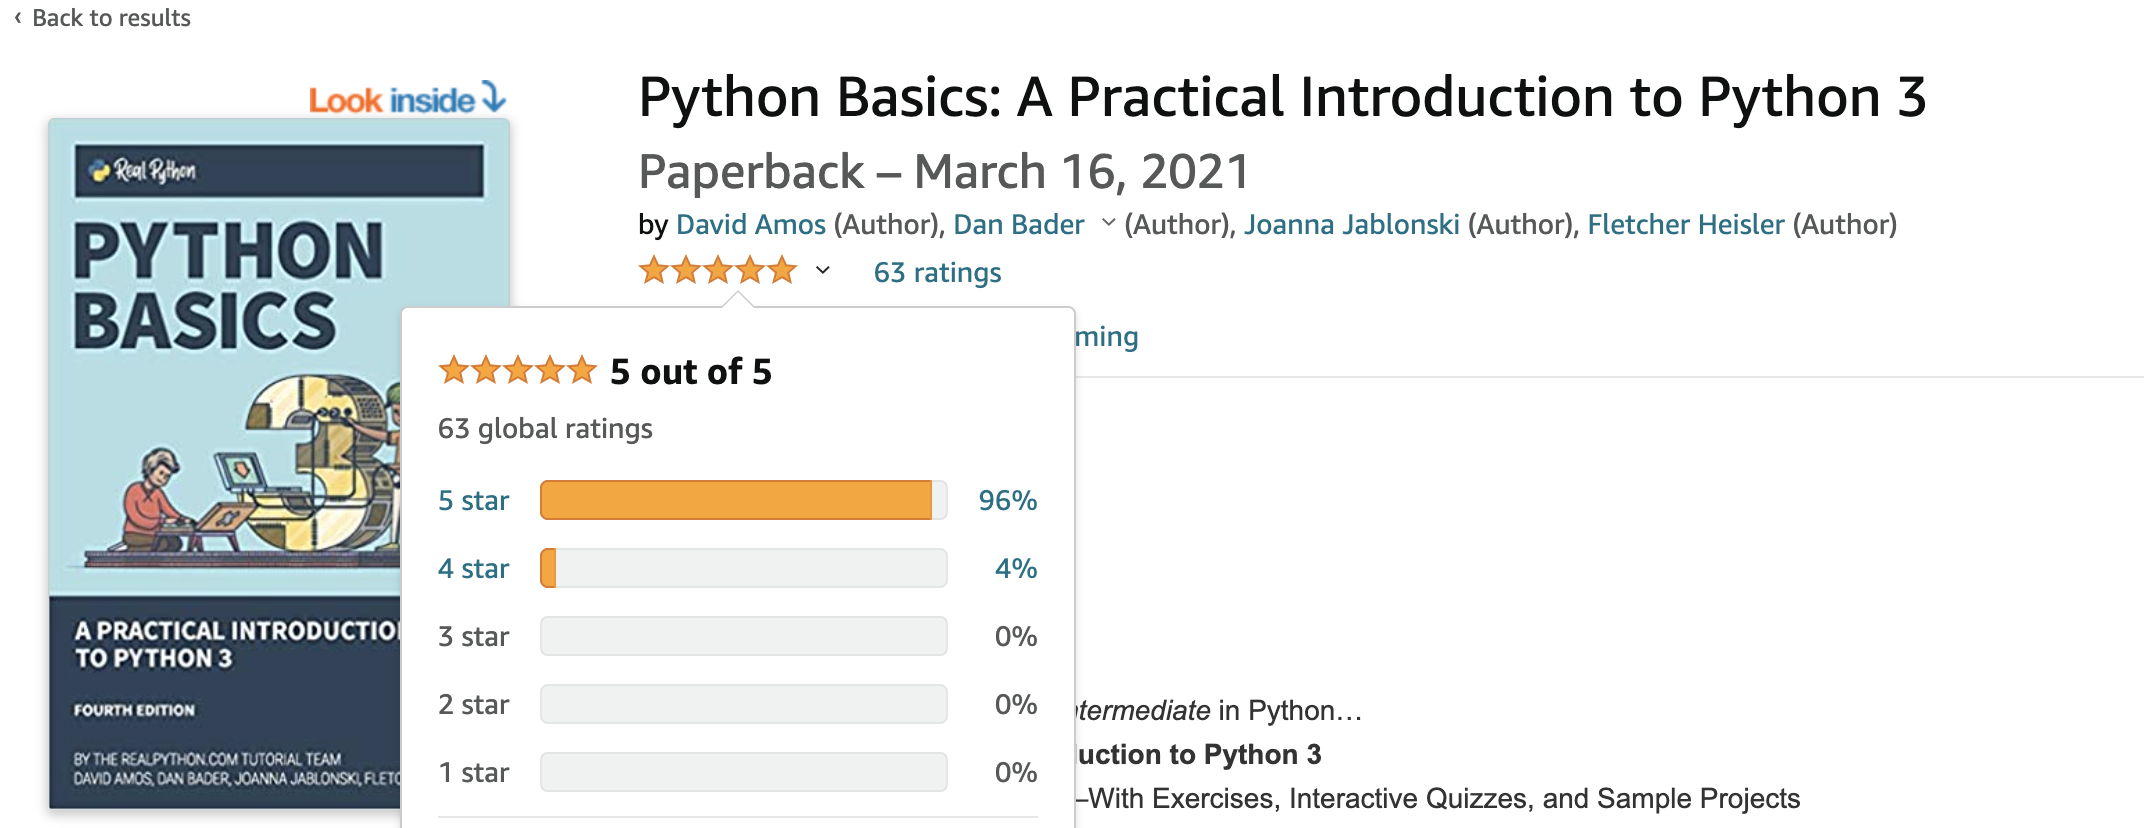The height and width of the screenshot is (828, 2144).
Task: Click the Real Python logo on the cover
Action: point(140,168)
